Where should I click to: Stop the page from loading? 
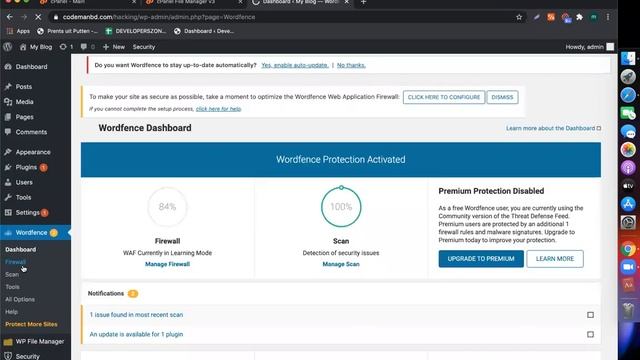[x=38, y=17]
